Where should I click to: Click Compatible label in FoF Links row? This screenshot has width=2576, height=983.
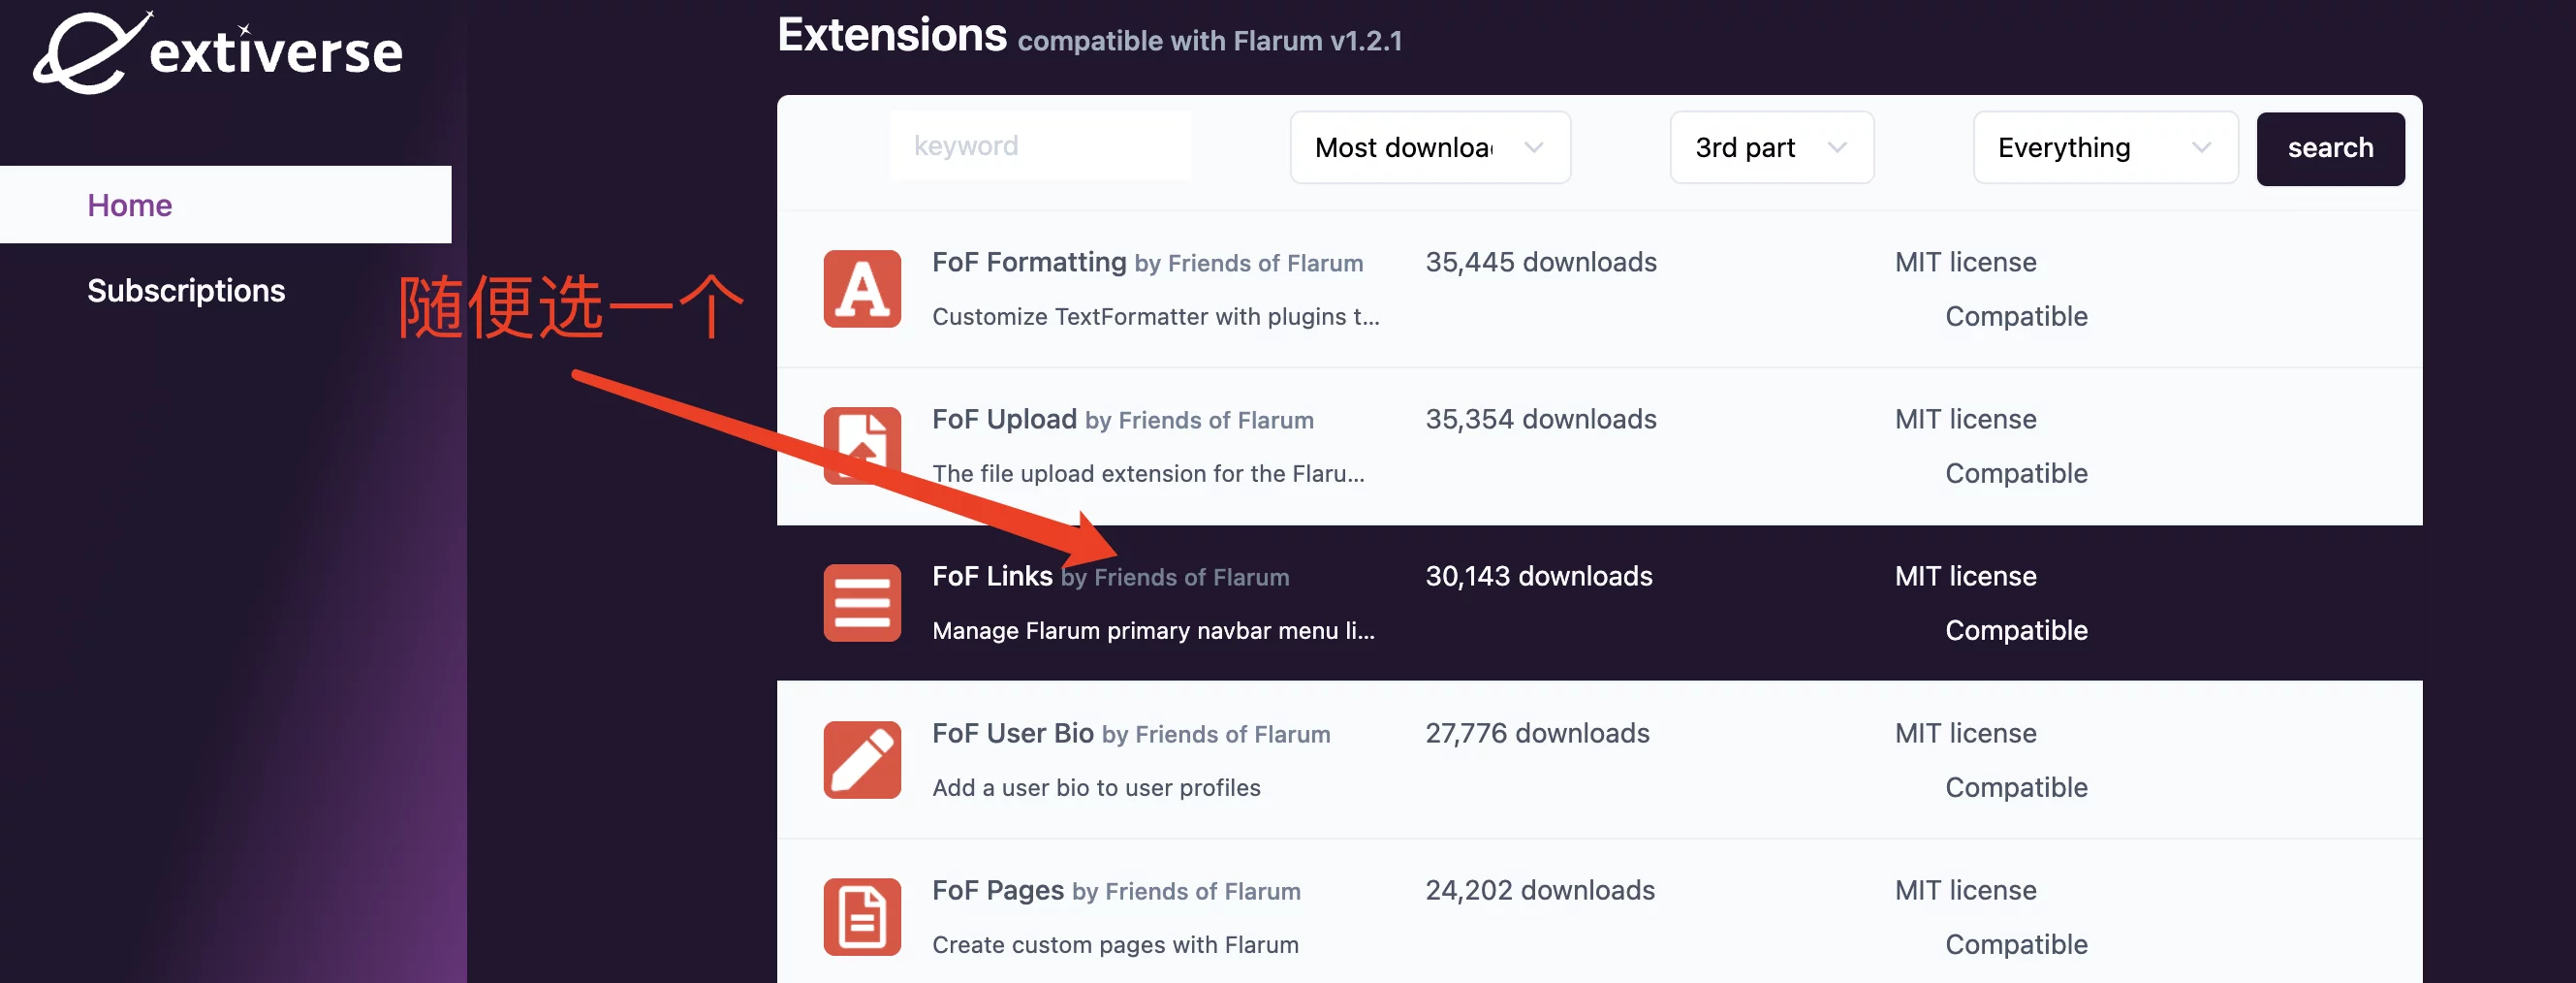coord(2016,631)
